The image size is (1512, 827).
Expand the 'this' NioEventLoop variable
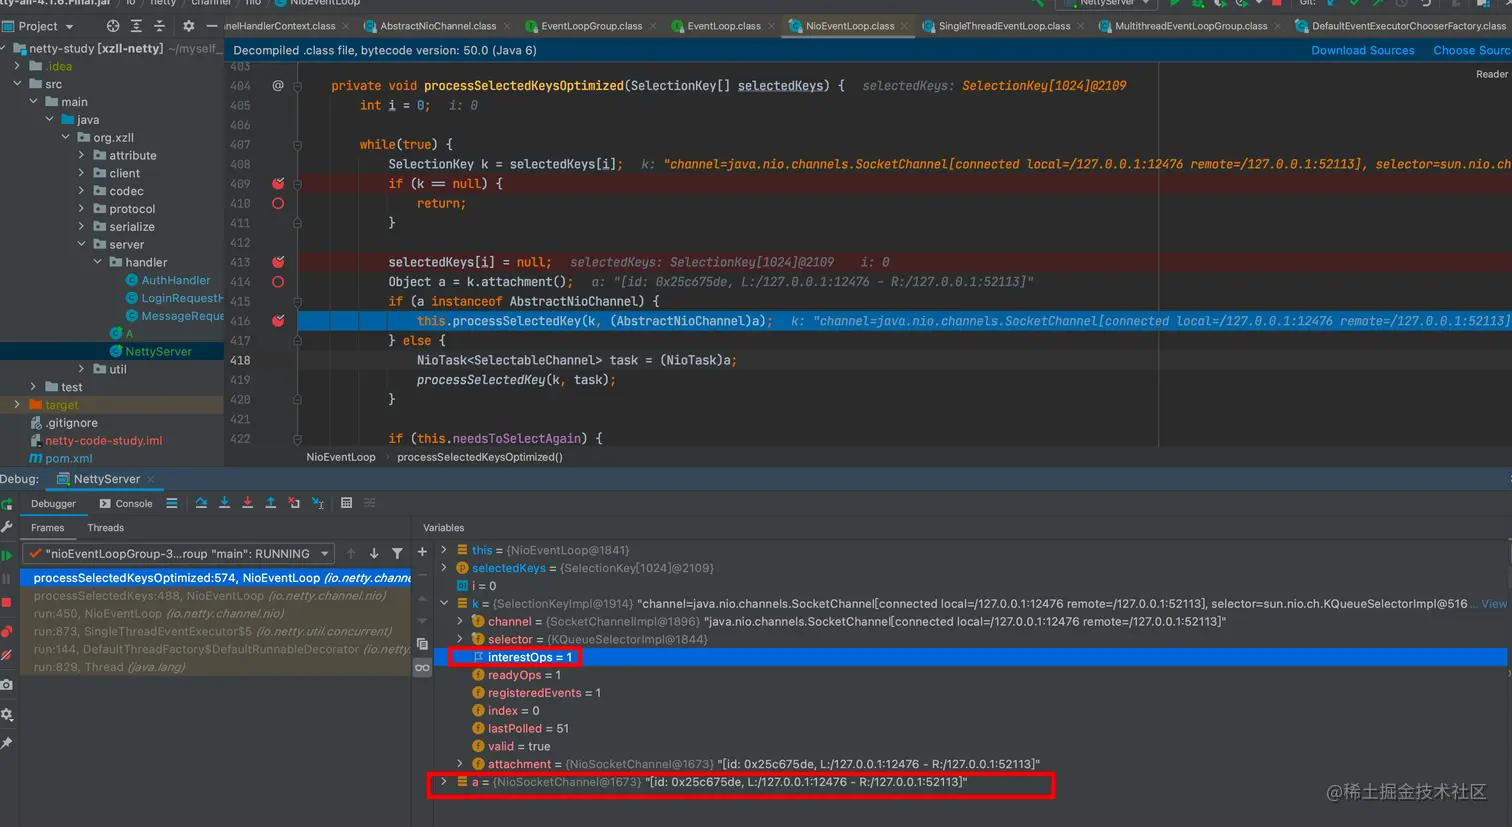pyautogui.click(x=444, y=550)
